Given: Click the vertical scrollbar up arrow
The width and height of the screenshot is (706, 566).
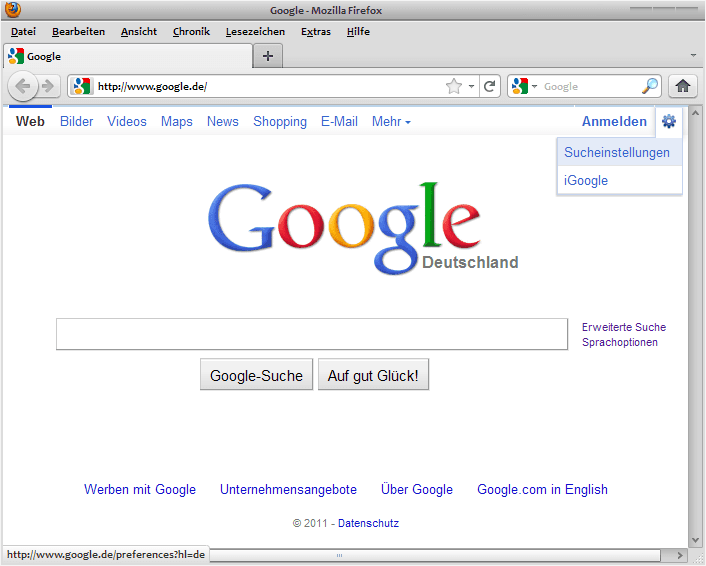Looking at the screenshot, I should 695,112.
